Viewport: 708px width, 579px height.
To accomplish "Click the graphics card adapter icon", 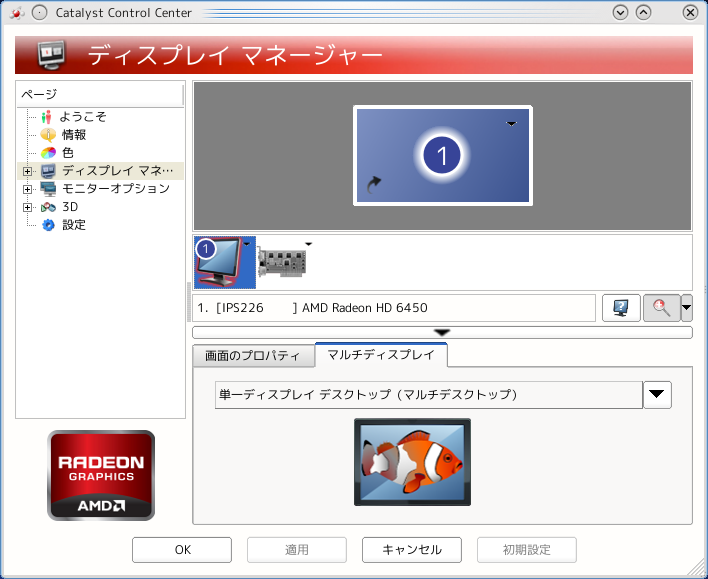I will (x=282, y=262).
